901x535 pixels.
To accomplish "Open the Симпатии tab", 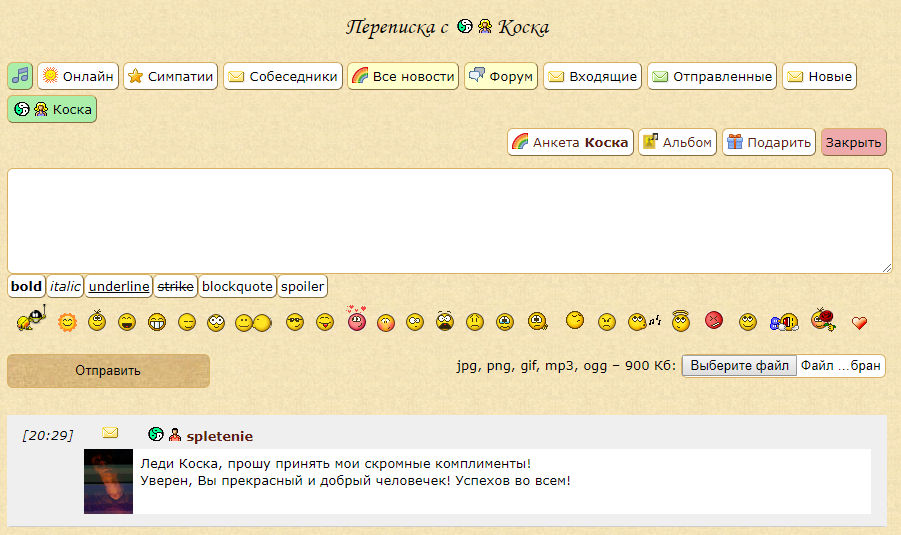I will [x=170, y=76].
